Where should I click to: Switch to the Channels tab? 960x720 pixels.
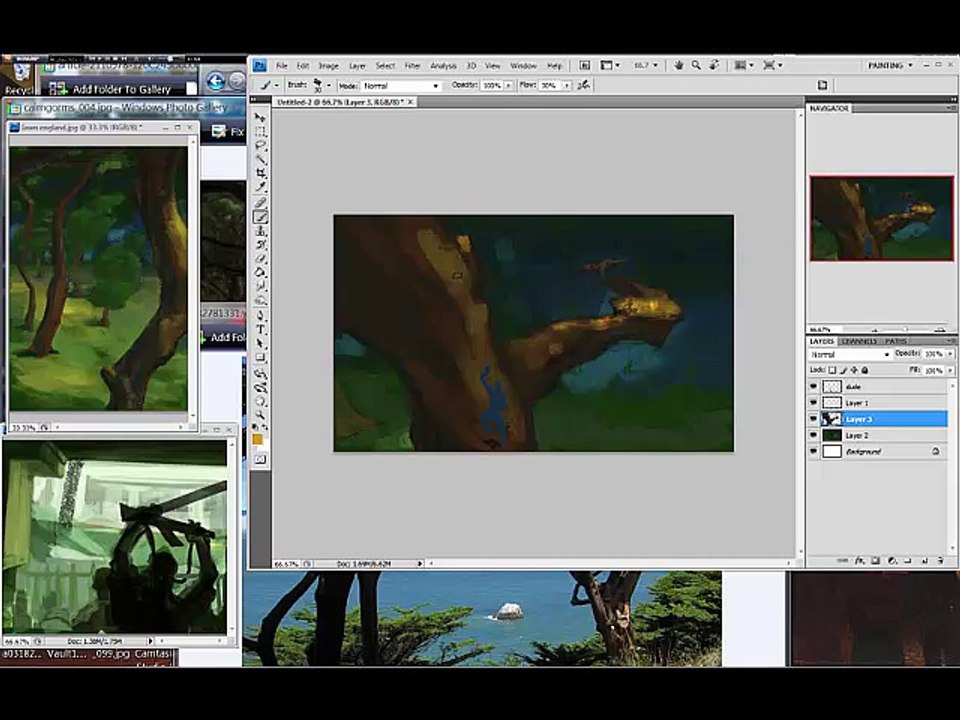click(859, 341)
